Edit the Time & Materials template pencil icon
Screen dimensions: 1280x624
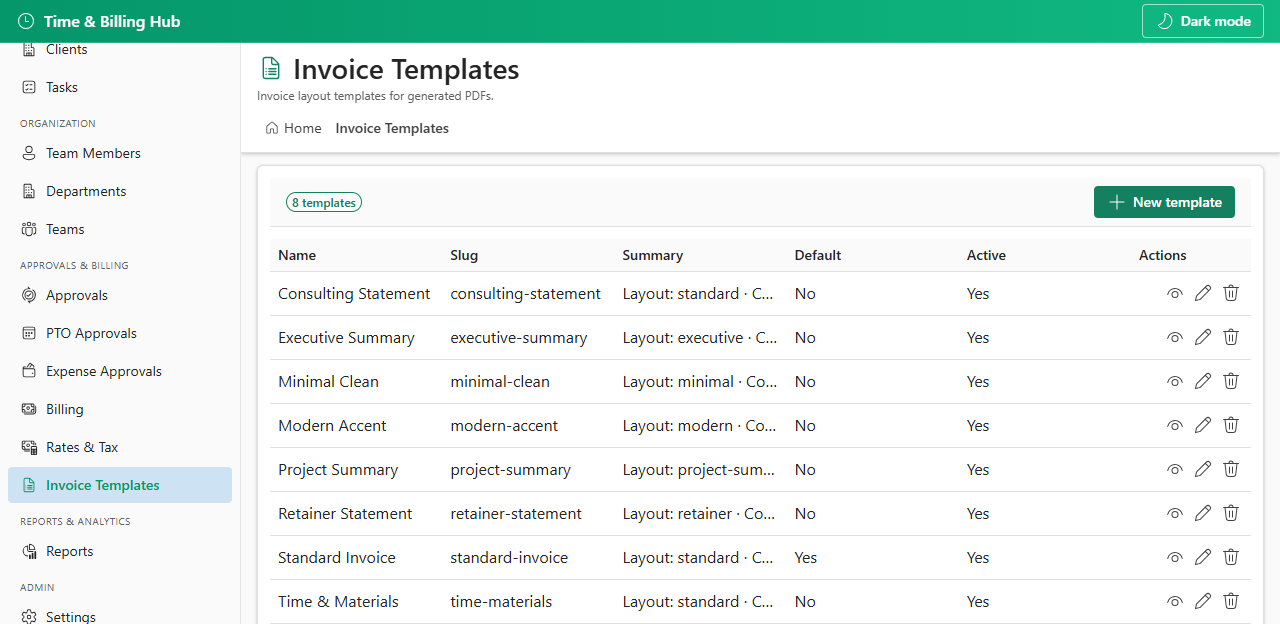1203,602
